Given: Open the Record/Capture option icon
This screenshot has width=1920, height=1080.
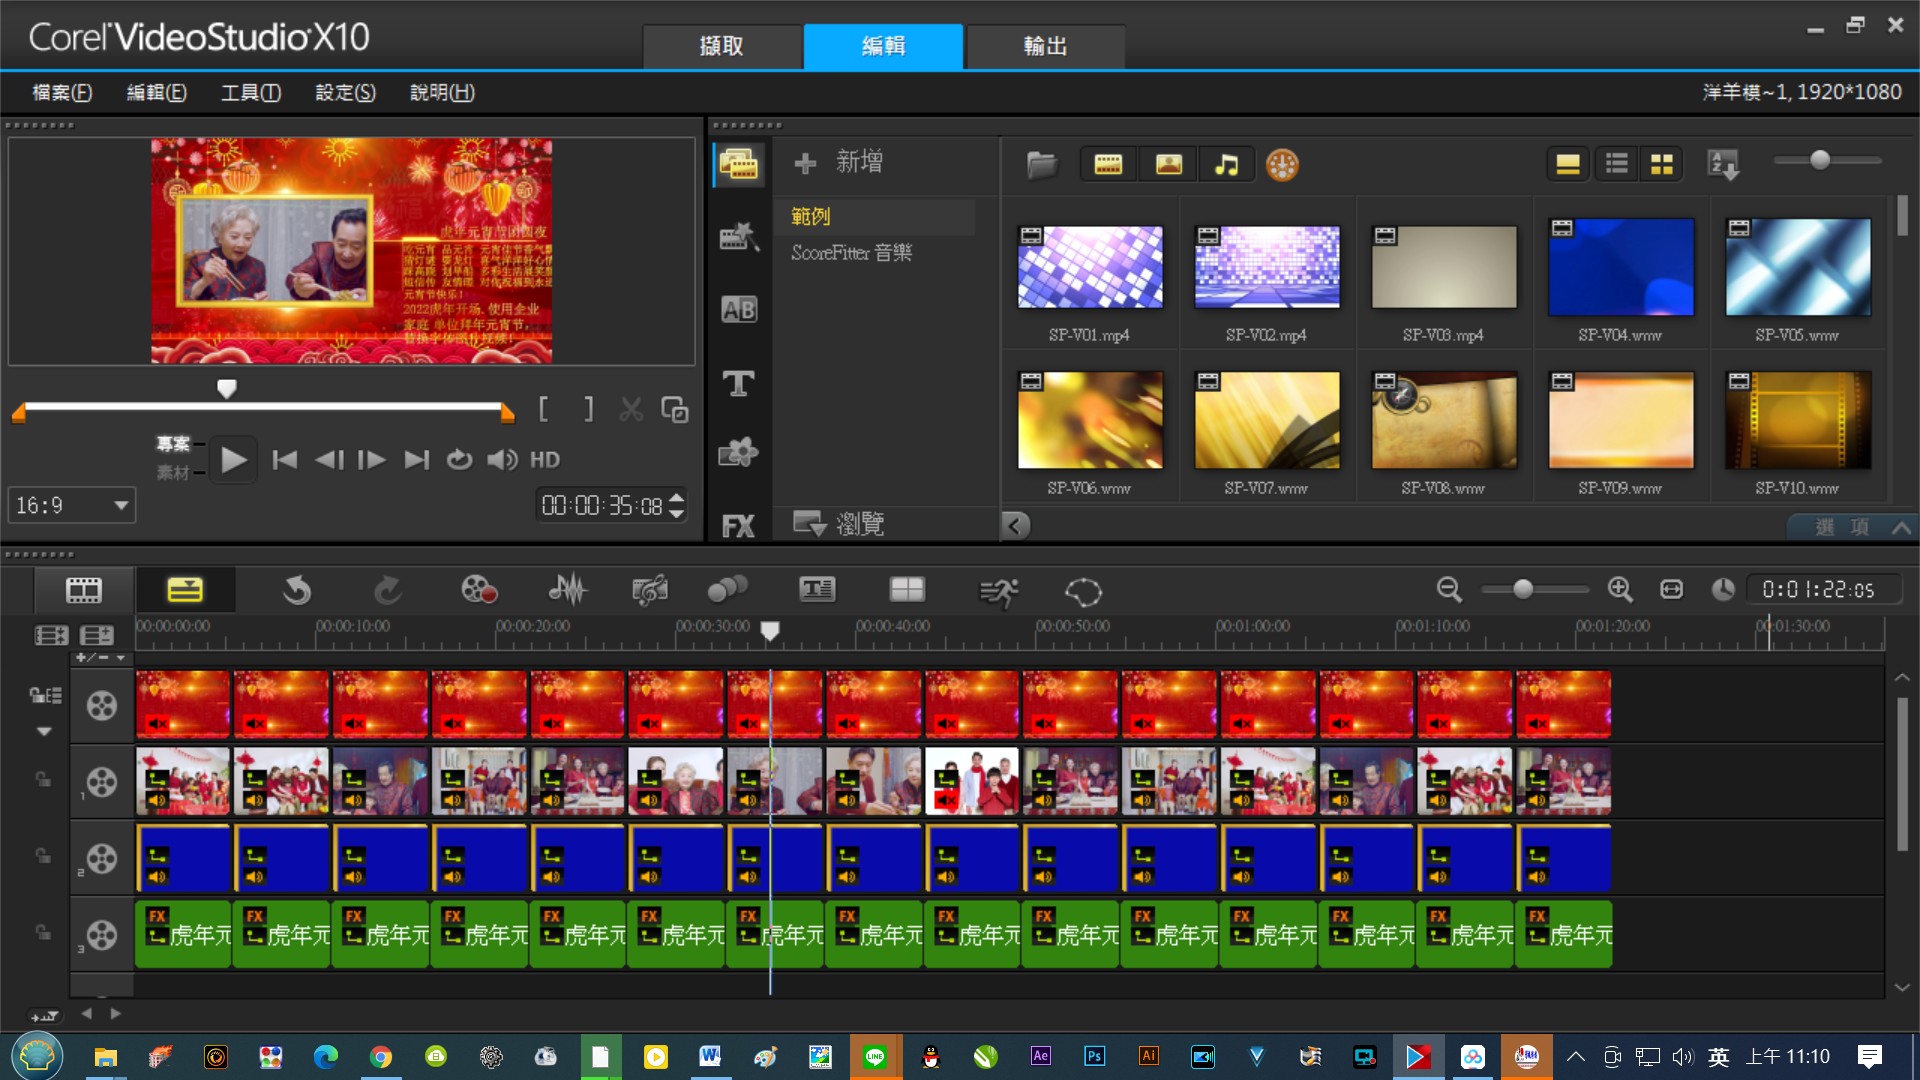Looking at the screenshot, I should pyautogui.click(x=479, y=591).
